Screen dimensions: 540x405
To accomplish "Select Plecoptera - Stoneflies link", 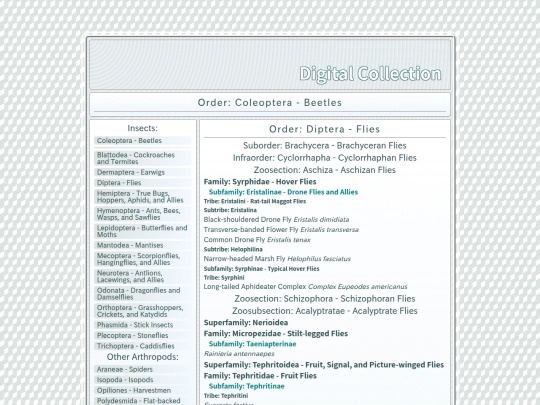I will (143, 335).
